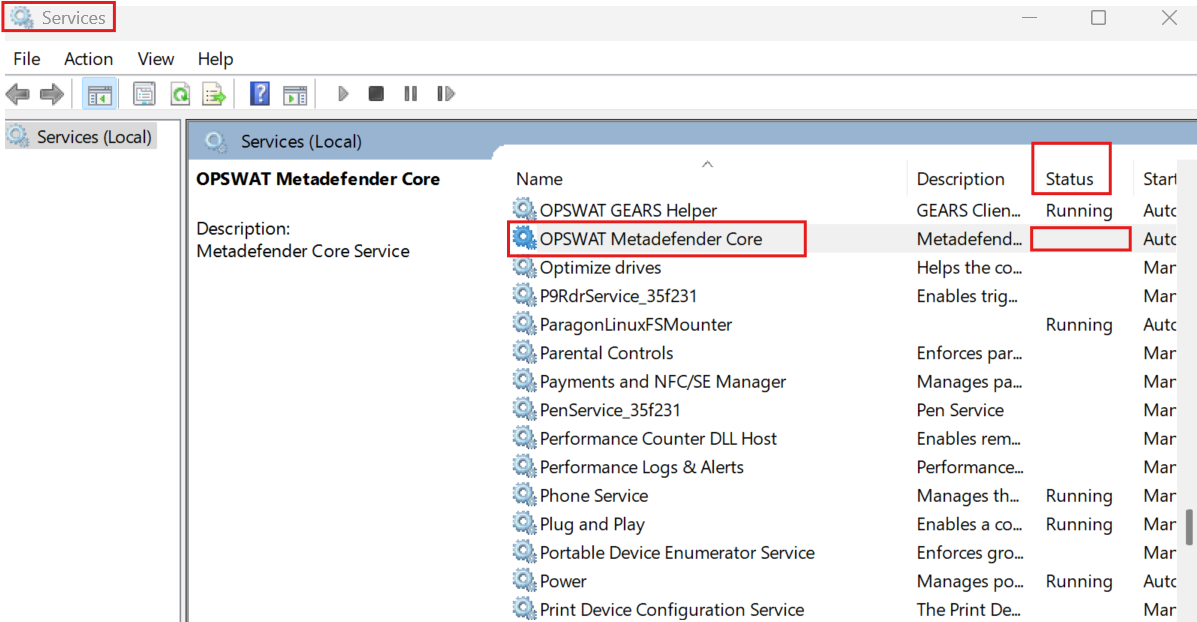Click the Restart Service icon

(446, 94)
